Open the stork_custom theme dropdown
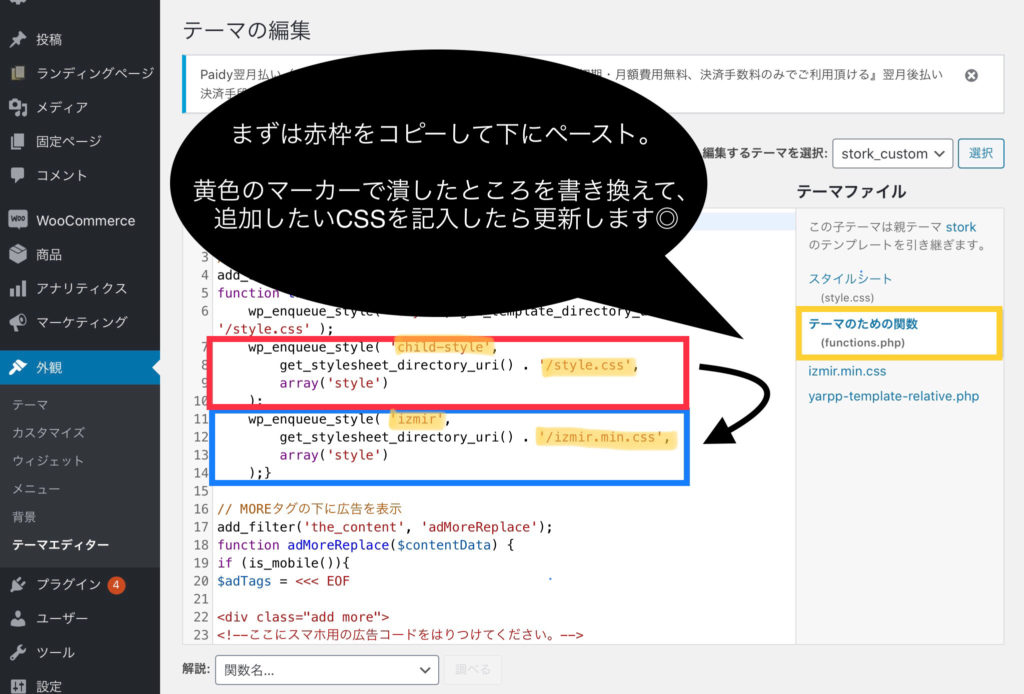1024x694 pixels. (x=892, y=153)
